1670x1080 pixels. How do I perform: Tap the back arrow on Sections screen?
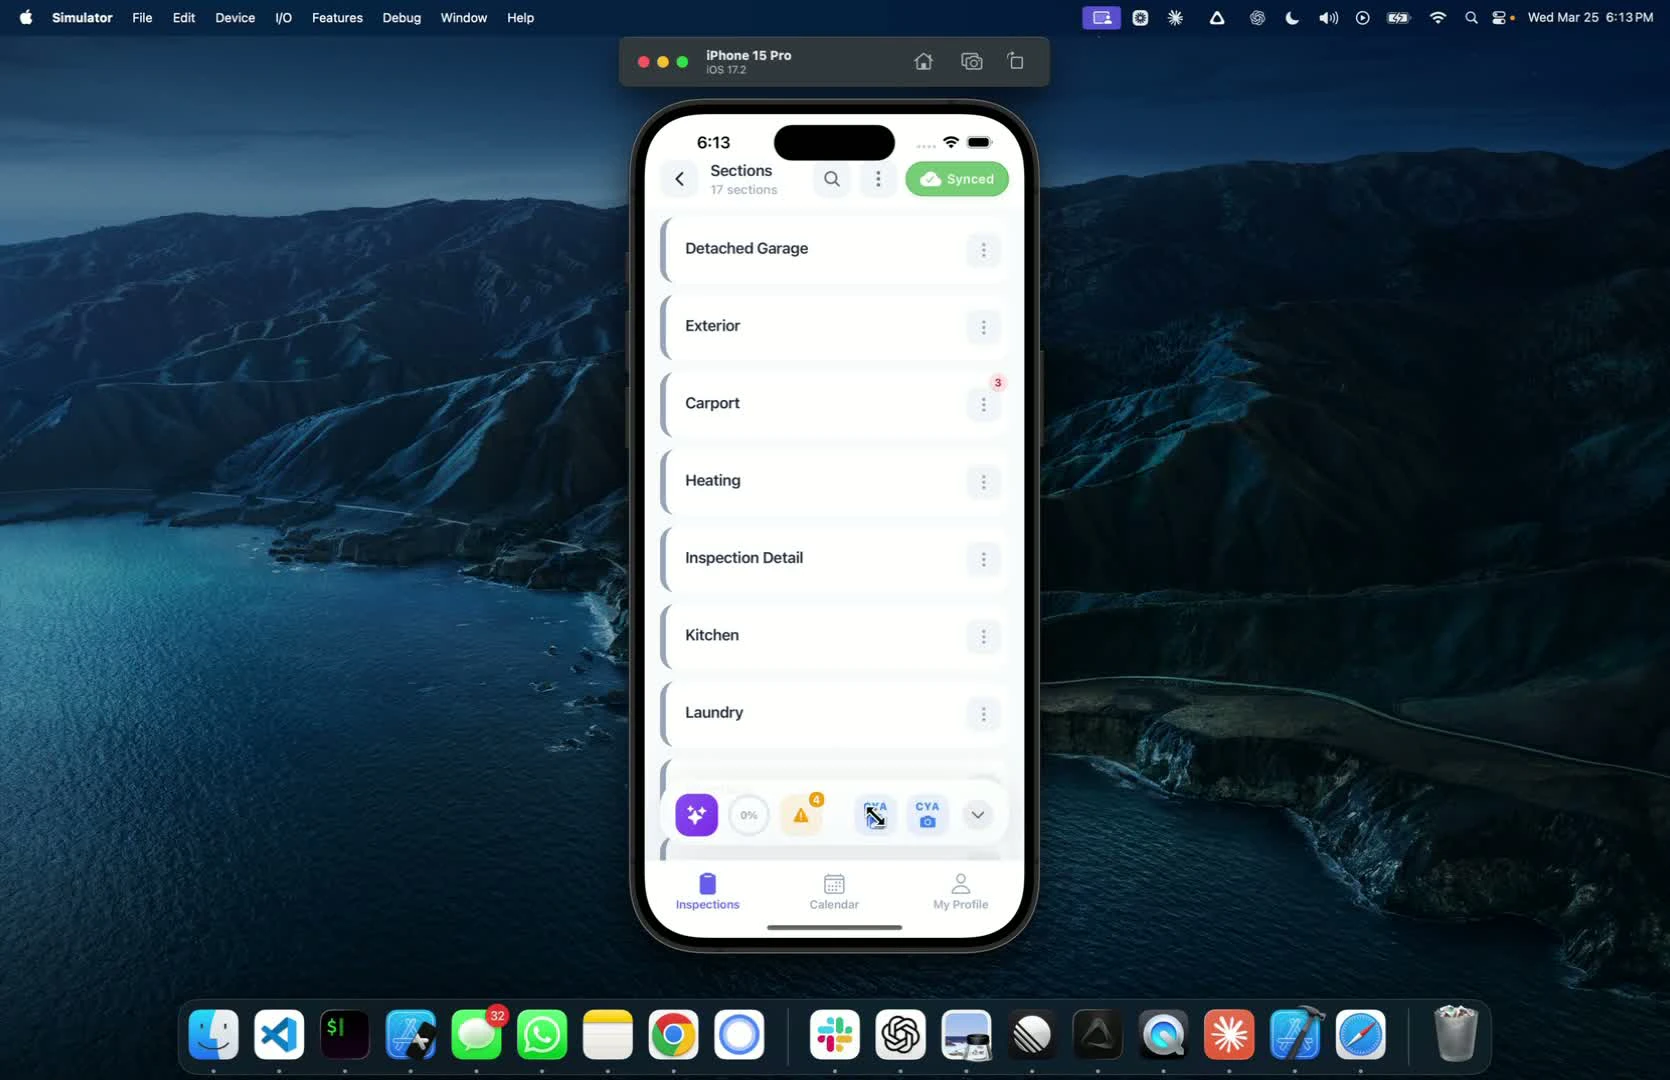tap(679, 179)
